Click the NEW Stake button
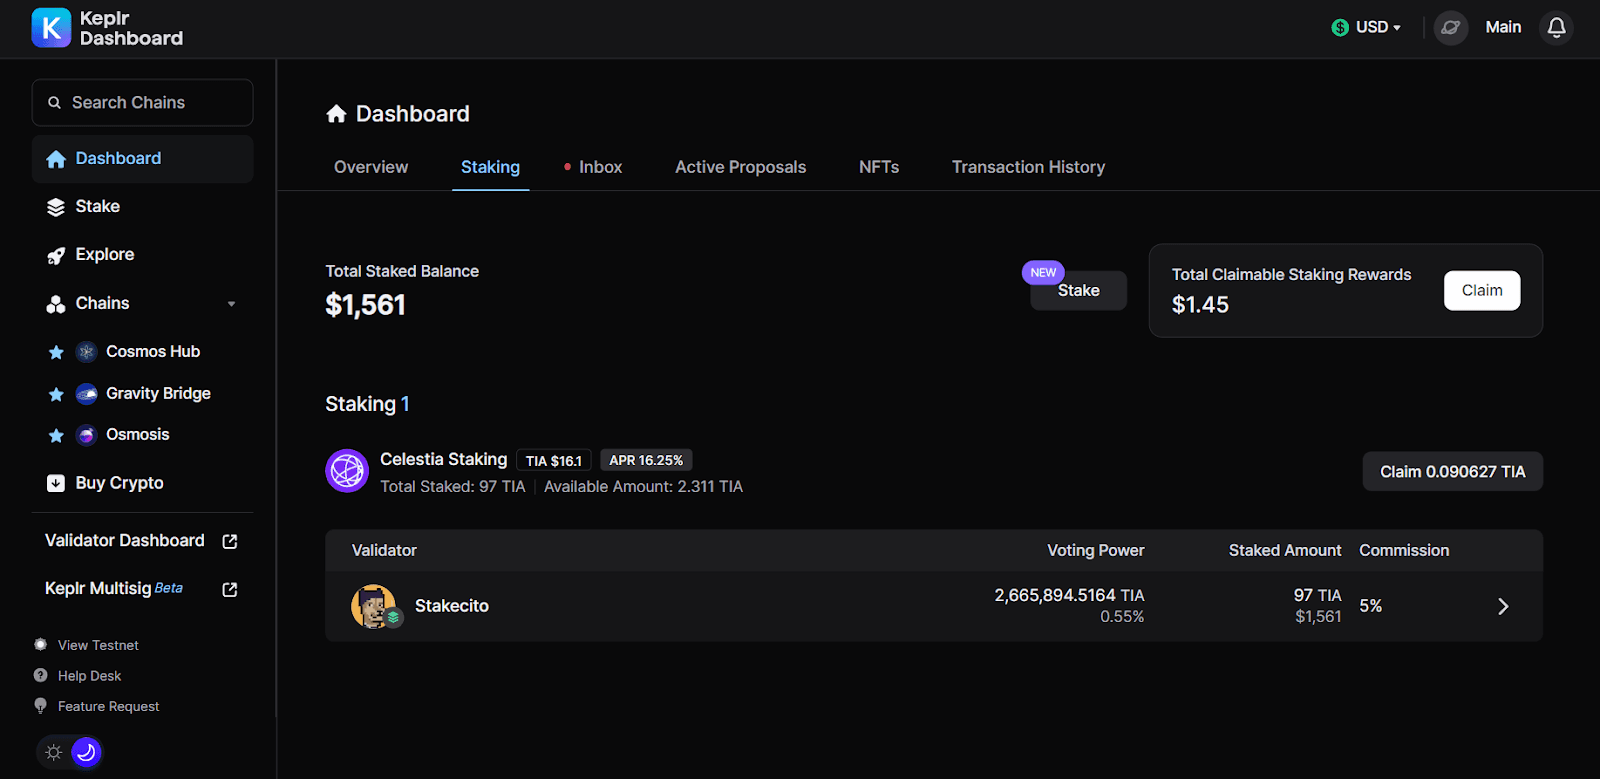Screen dimensions: 1600x779 (1078, 290)
